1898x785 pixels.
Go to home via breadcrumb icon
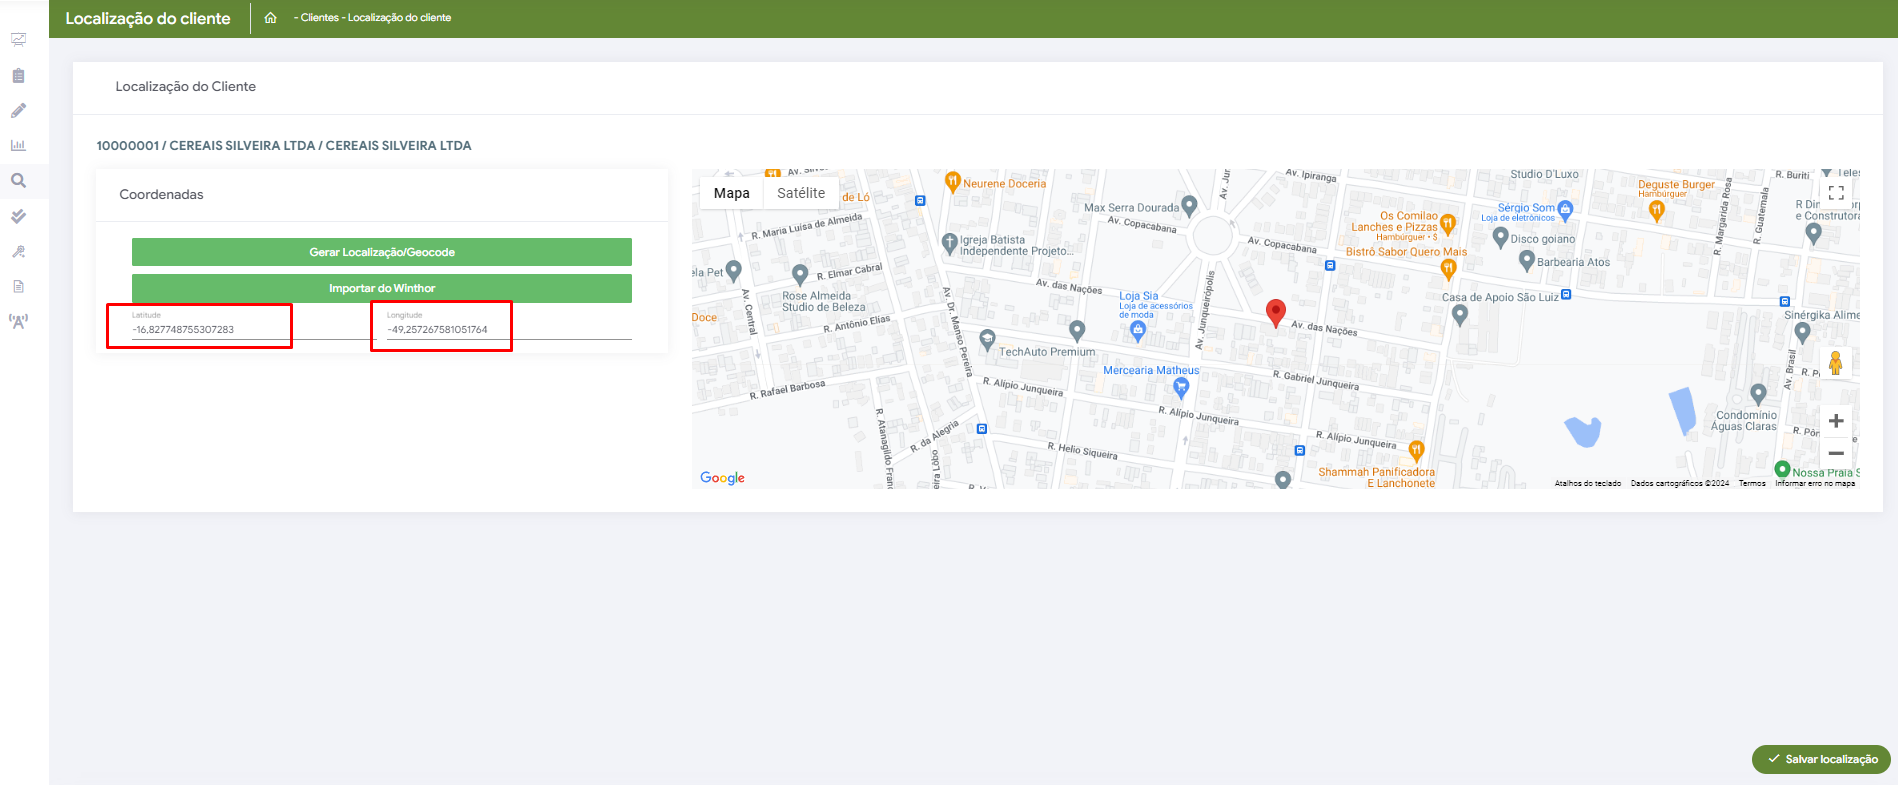pos(270,18)
